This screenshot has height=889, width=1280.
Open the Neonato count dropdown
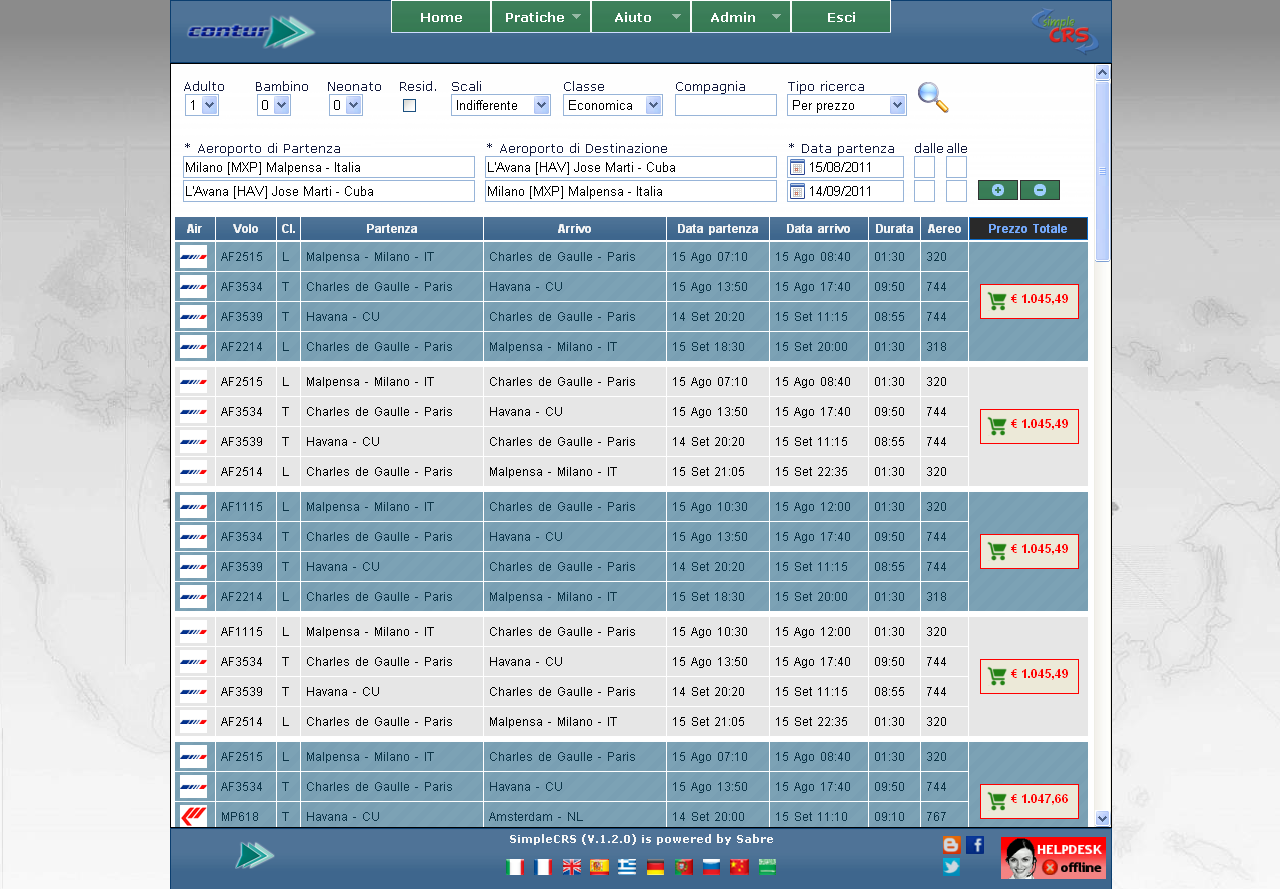tap(345, 105)
